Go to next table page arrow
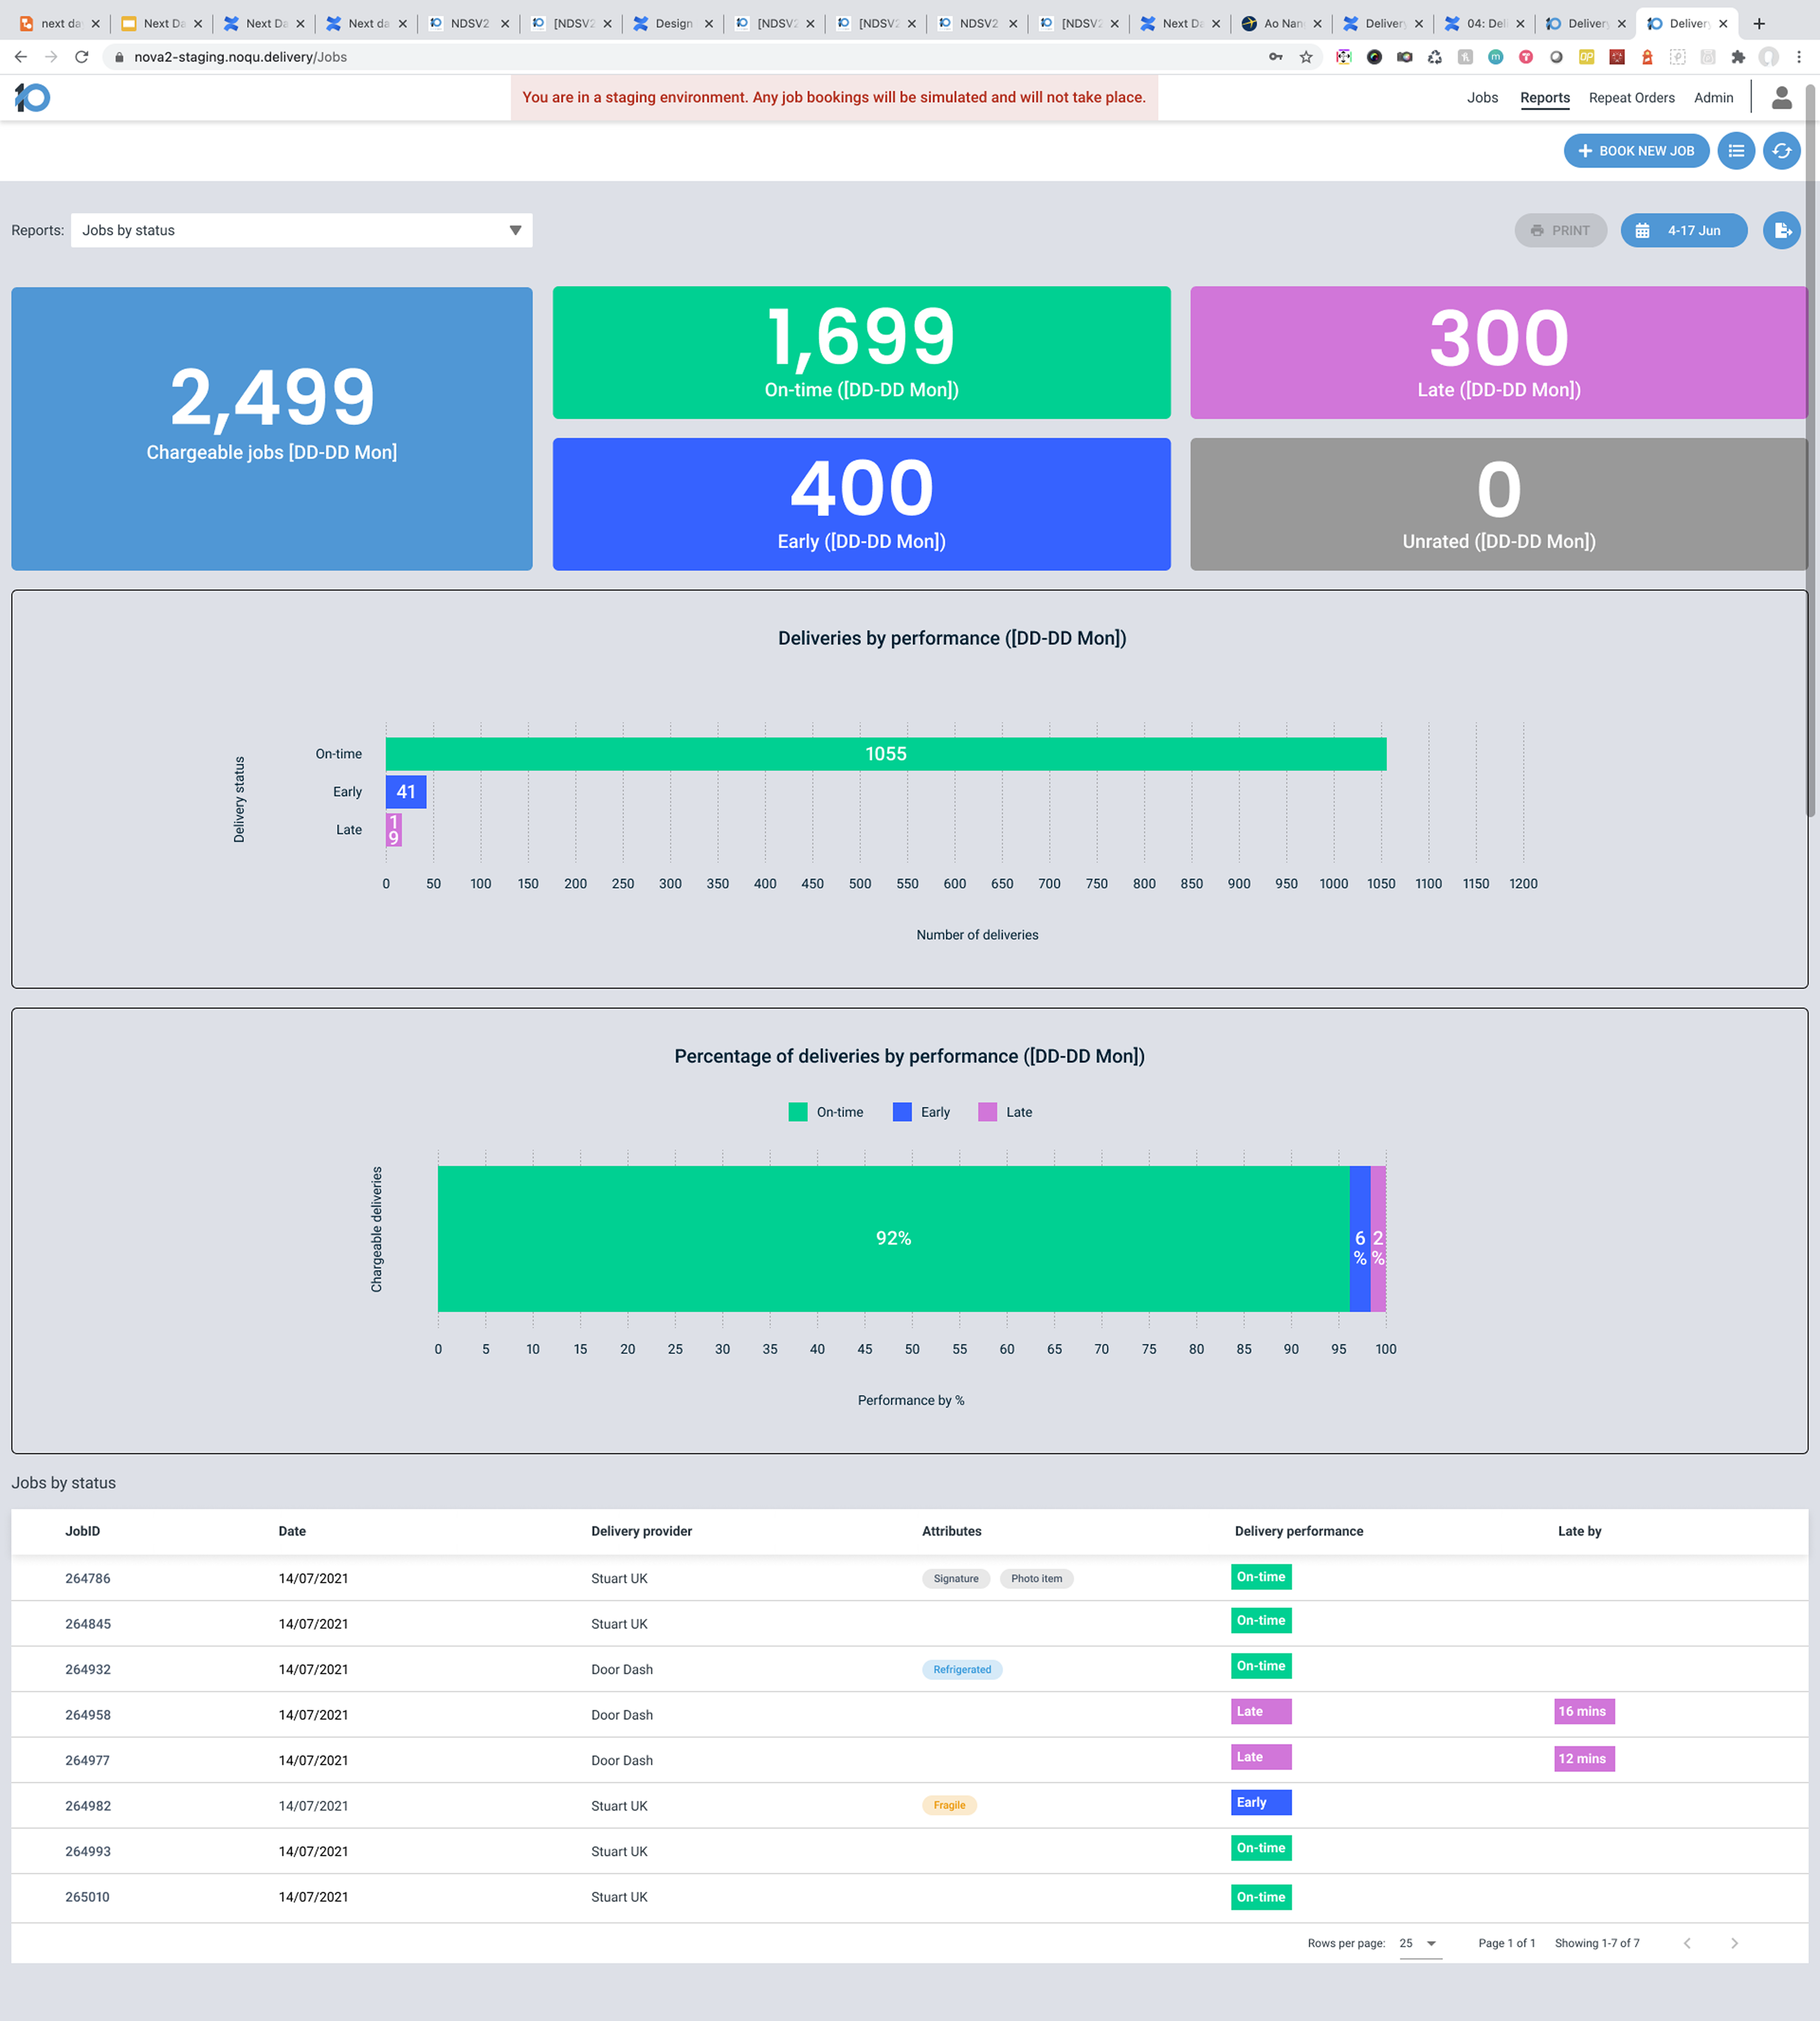Image resolution: width=1820 pixels, height=2021 pixels. tap(1734, 1943)
